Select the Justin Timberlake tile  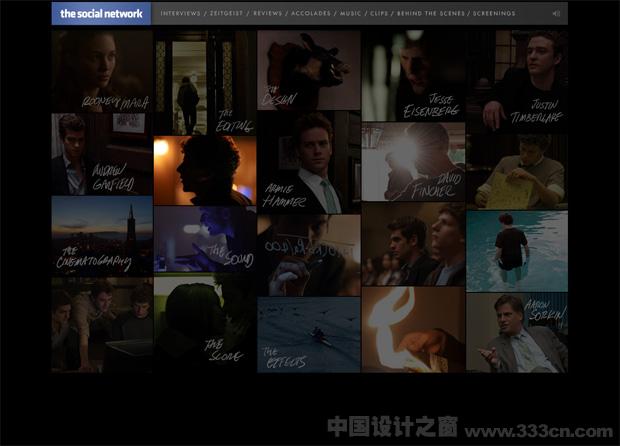517,81
